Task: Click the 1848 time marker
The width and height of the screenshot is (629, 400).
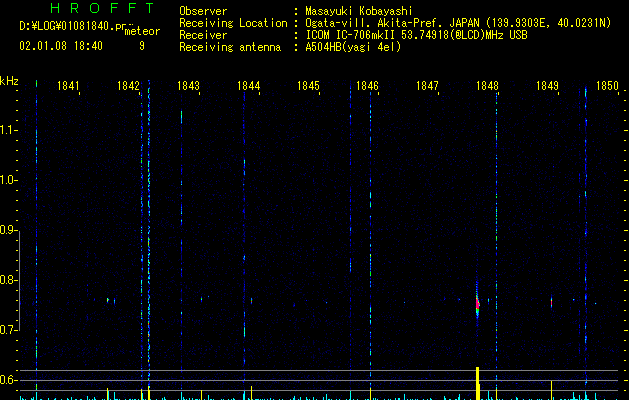Action: 487,85
